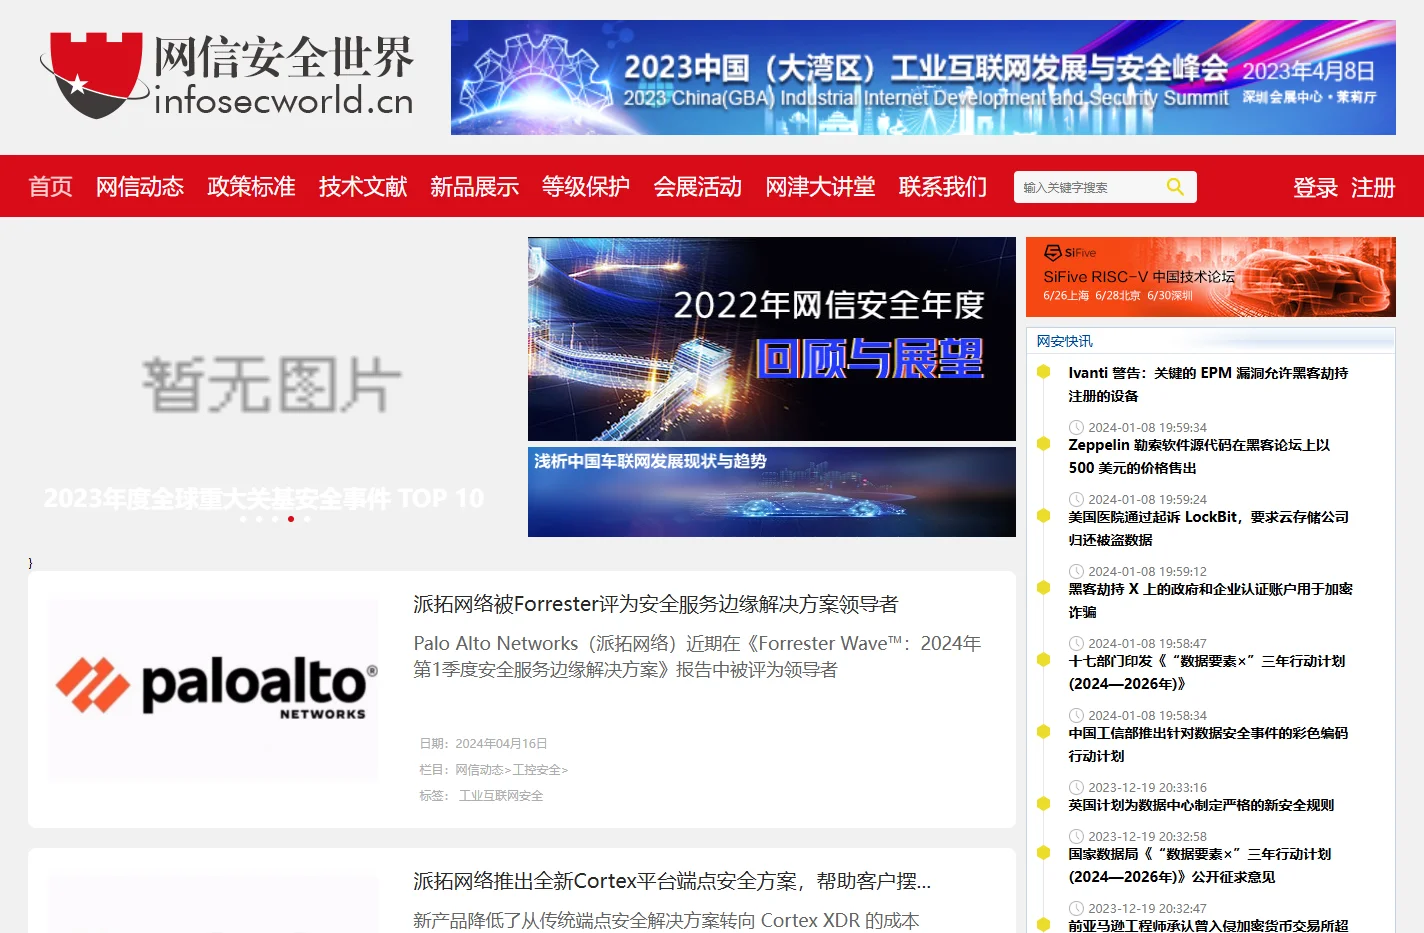Read the 美国医院通过起诉 LockBit news item
The width and height of the screenshot is (1424, 933).
click(x=1208, y=528)
